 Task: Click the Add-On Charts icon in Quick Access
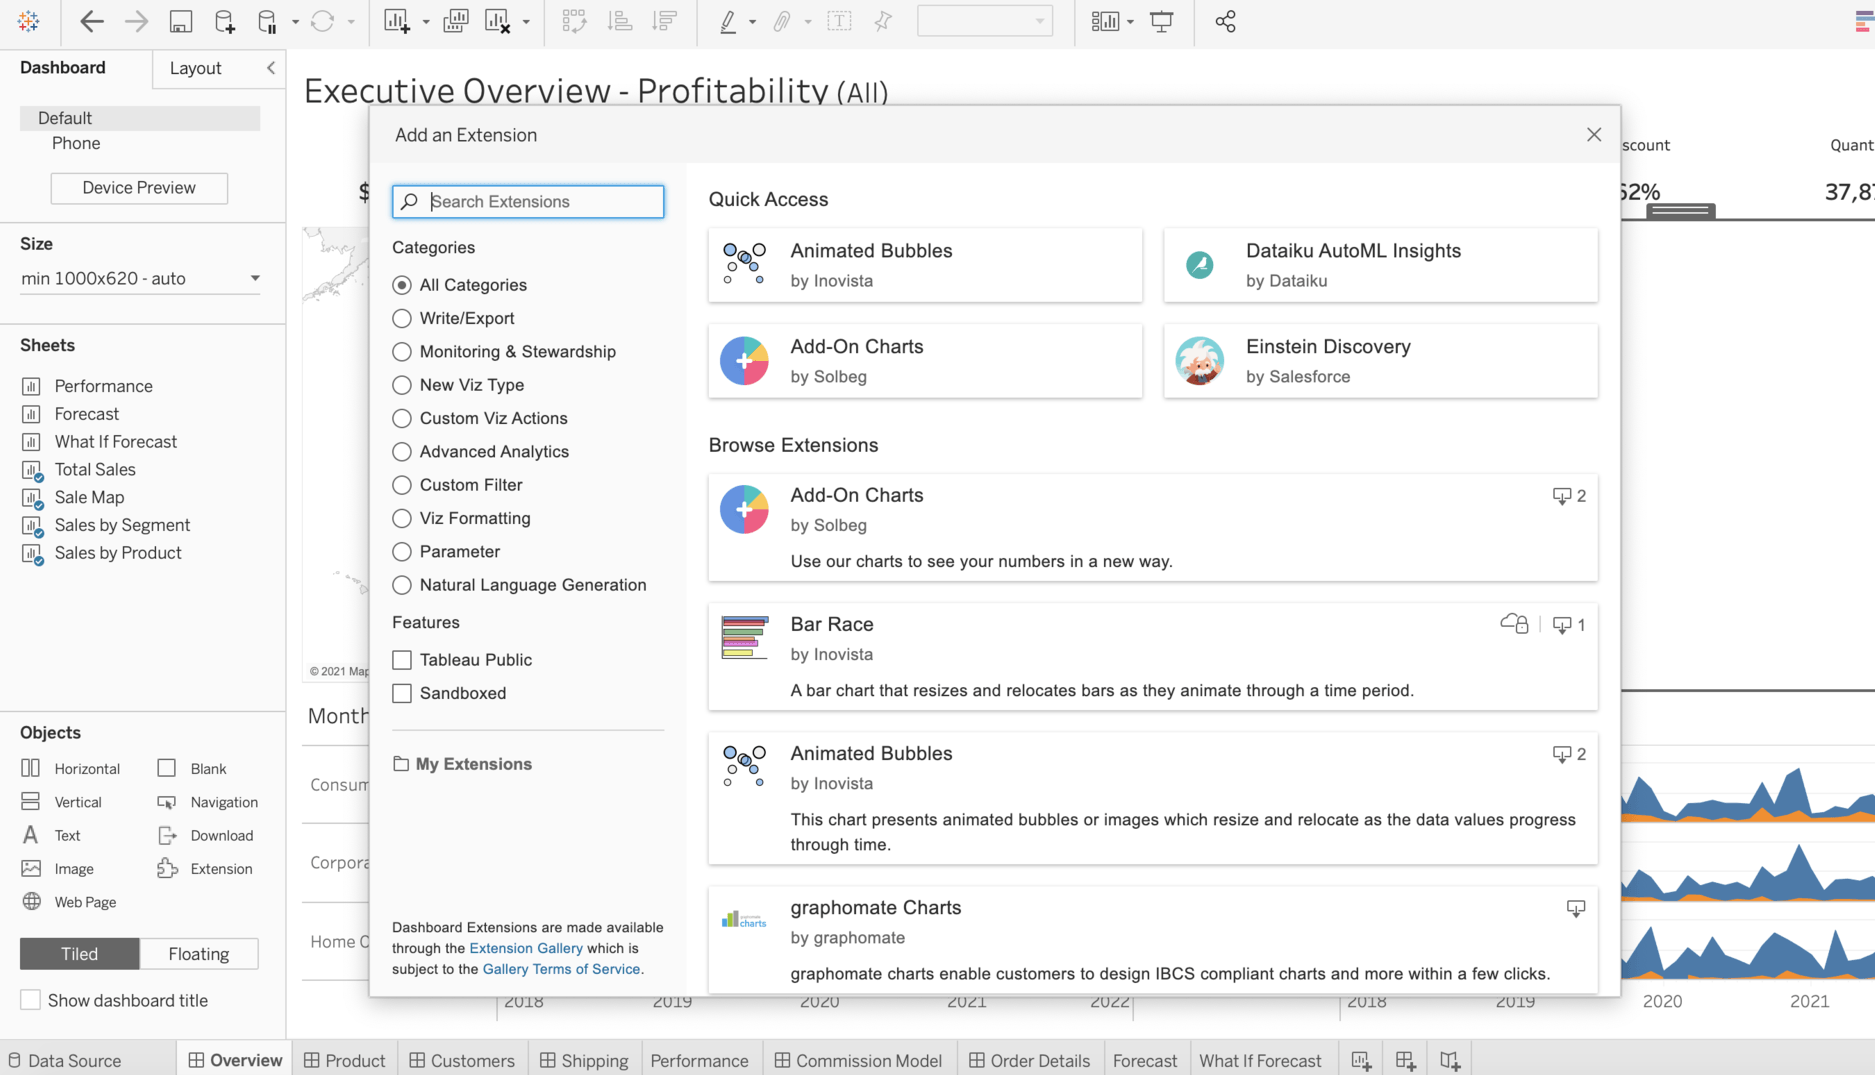pyautogui.click(x=744, y=361)
